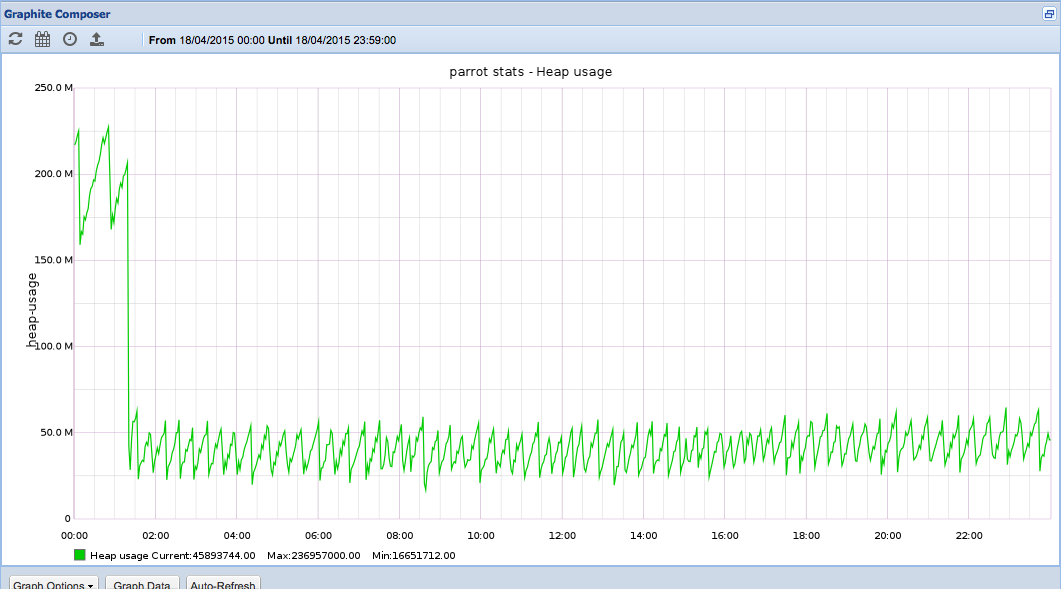The height and width of the screenshot is (589, 1061).
Task: Click the heap-usage vertical axis title
Action: (32, 310)
